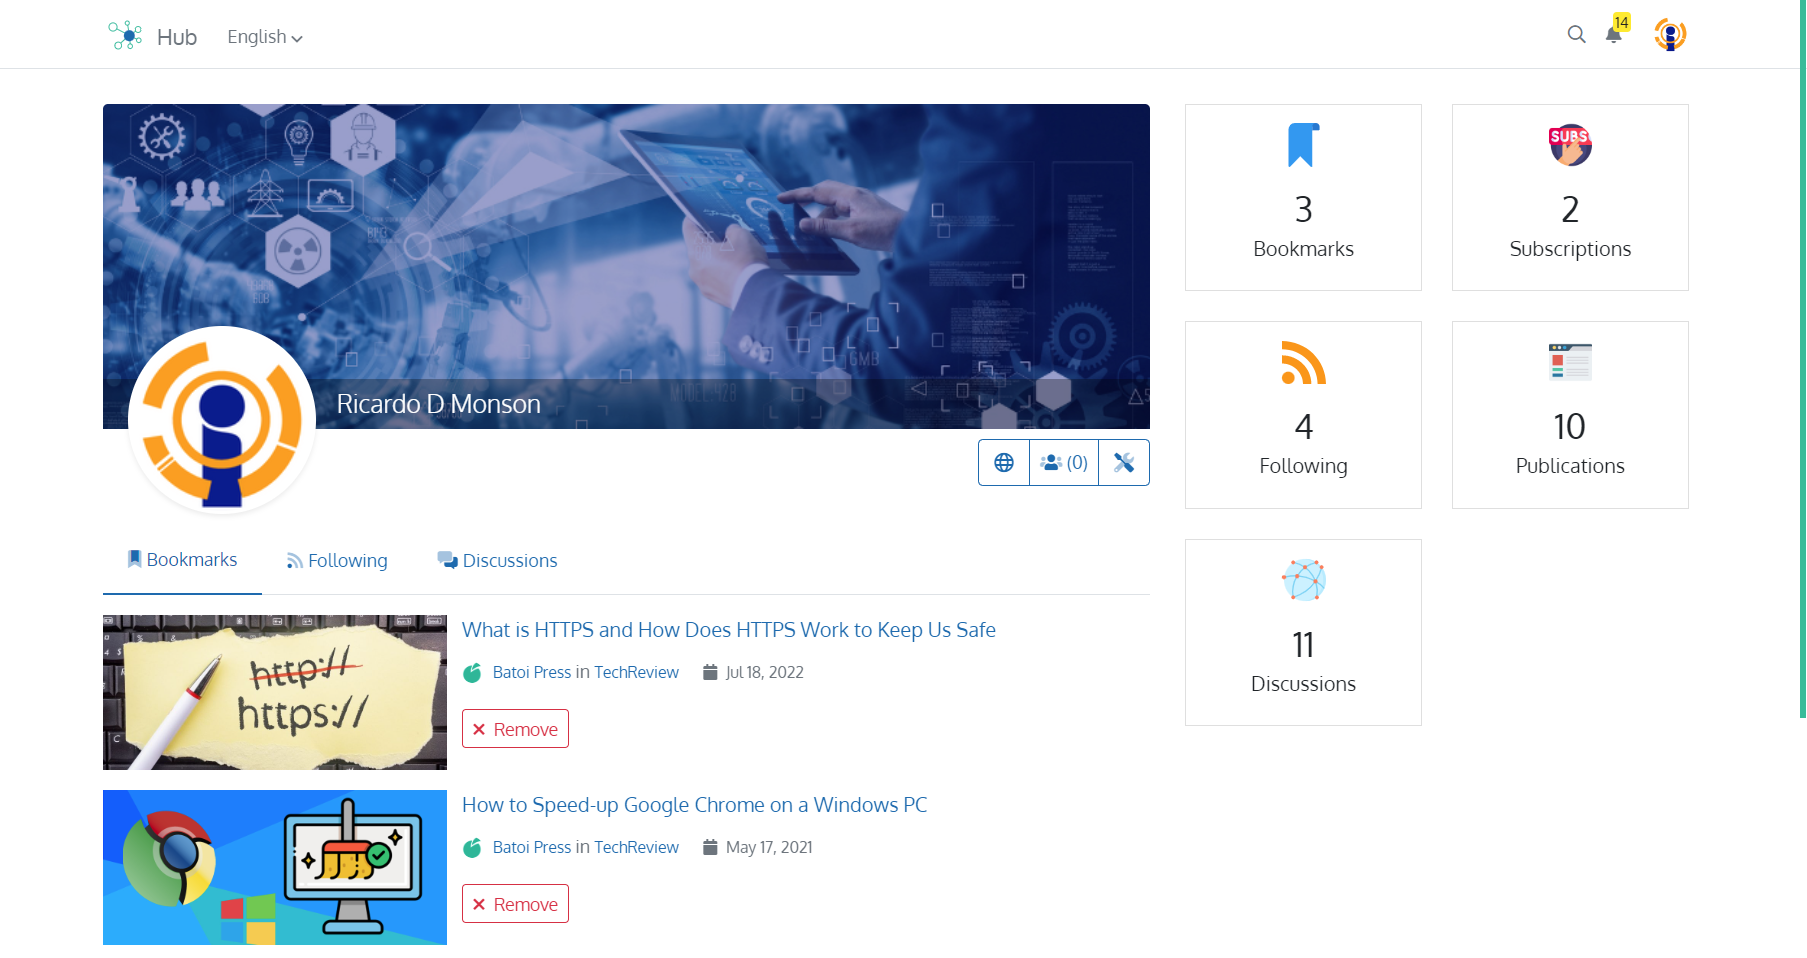The height and width of the screenshot is (958, 1807).
Task: Open the followers (0) button
Action: 1064,463
